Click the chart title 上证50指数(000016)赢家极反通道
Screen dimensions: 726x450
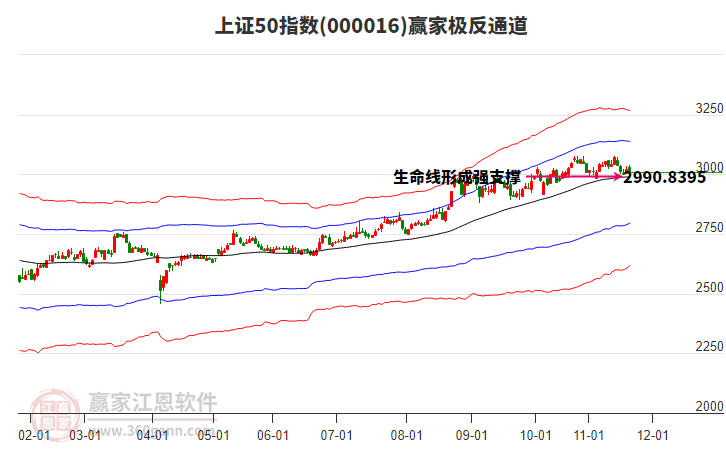click(371, 26)
